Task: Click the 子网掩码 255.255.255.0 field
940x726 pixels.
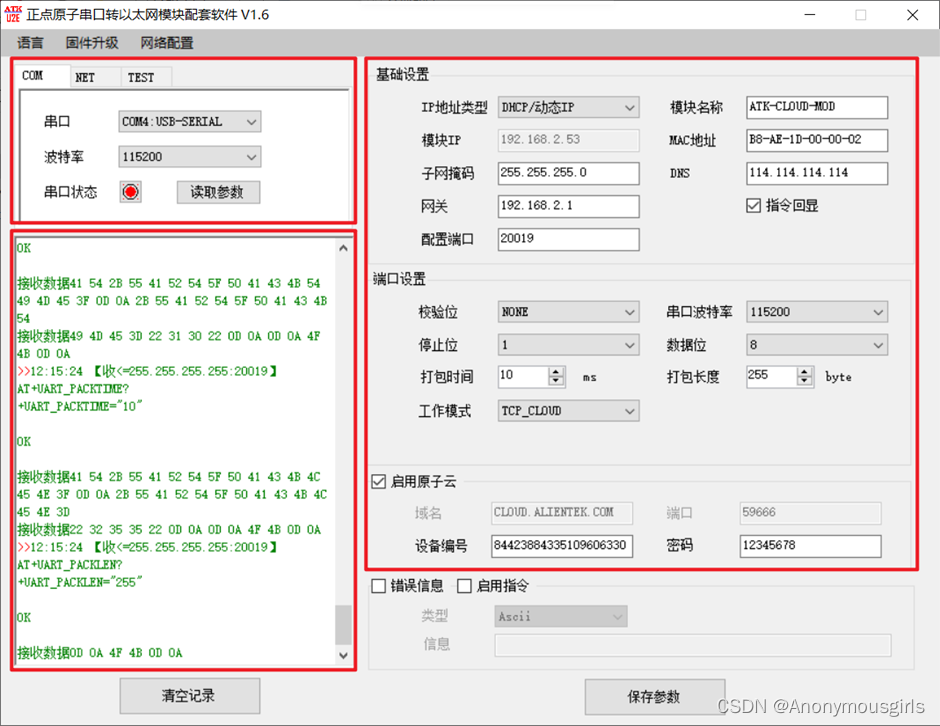Action: 568,173
